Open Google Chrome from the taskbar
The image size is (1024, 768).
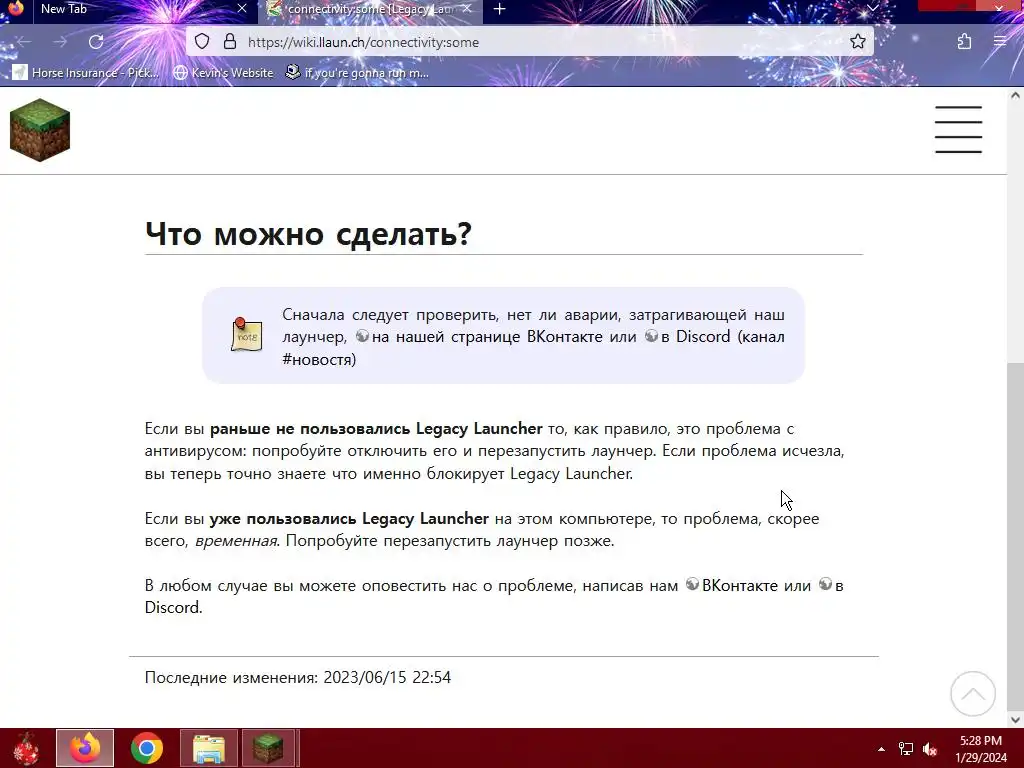(146, 748)
